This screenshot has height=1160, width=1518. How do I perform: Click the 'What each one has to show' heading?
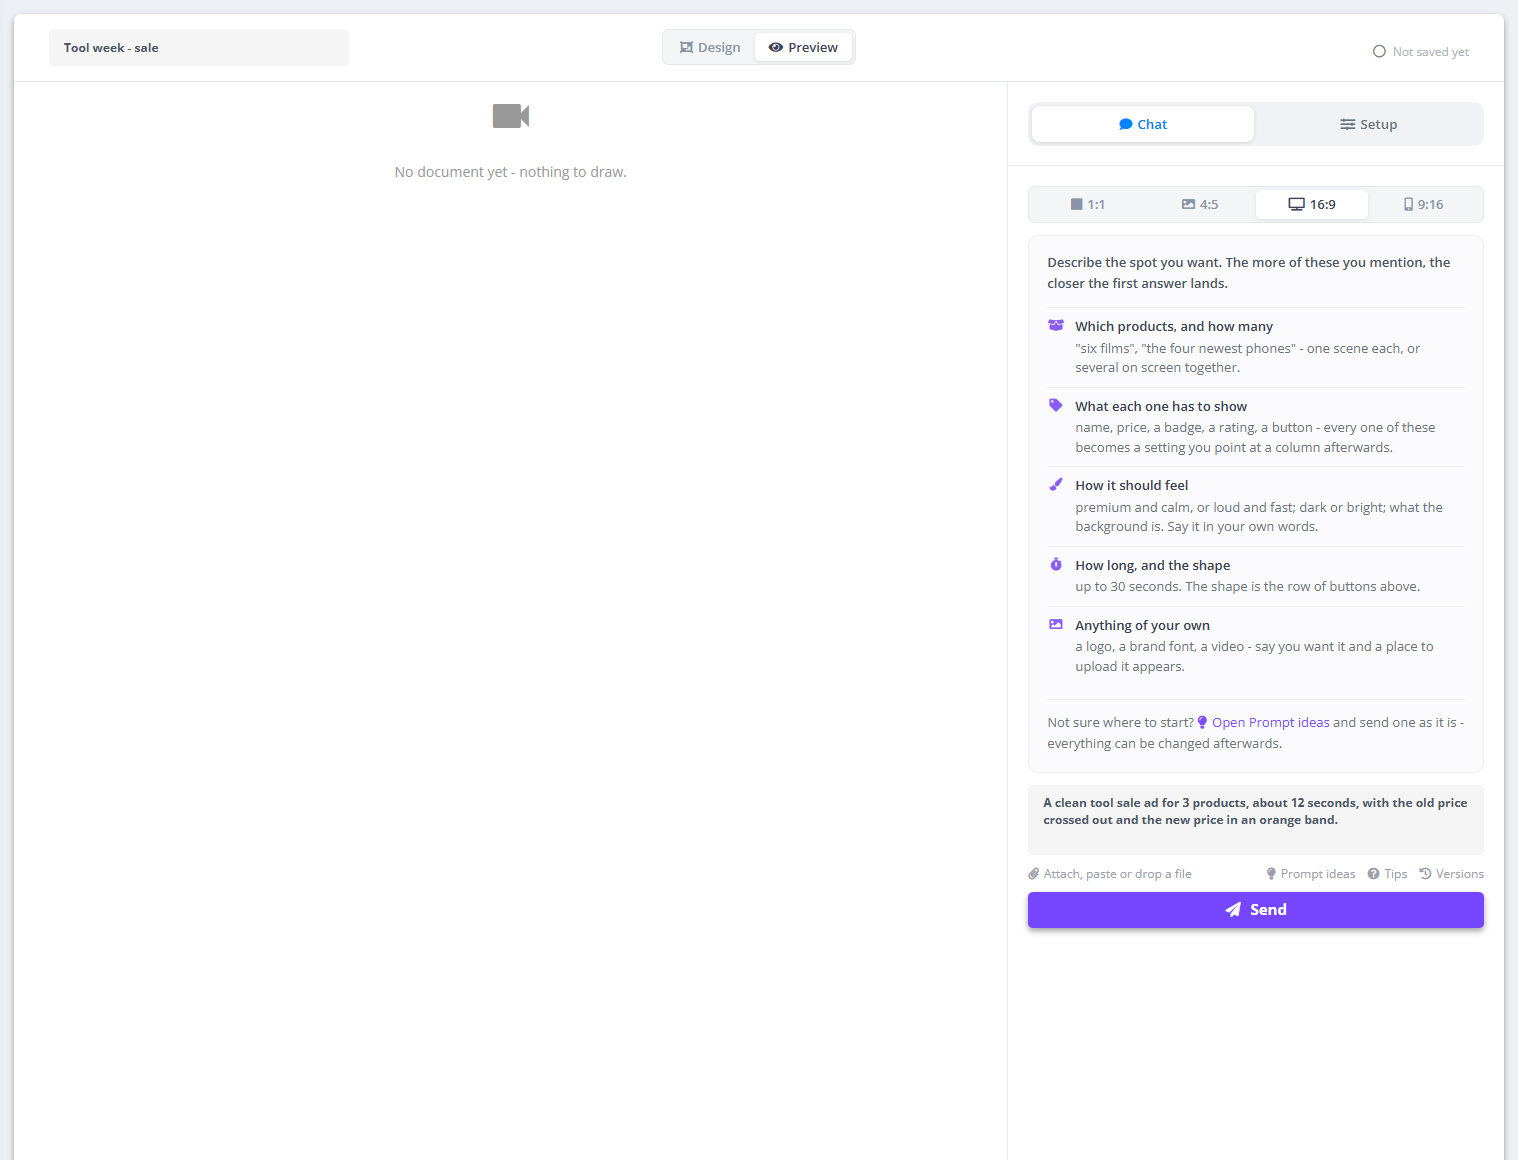[x=1161, y=406]
